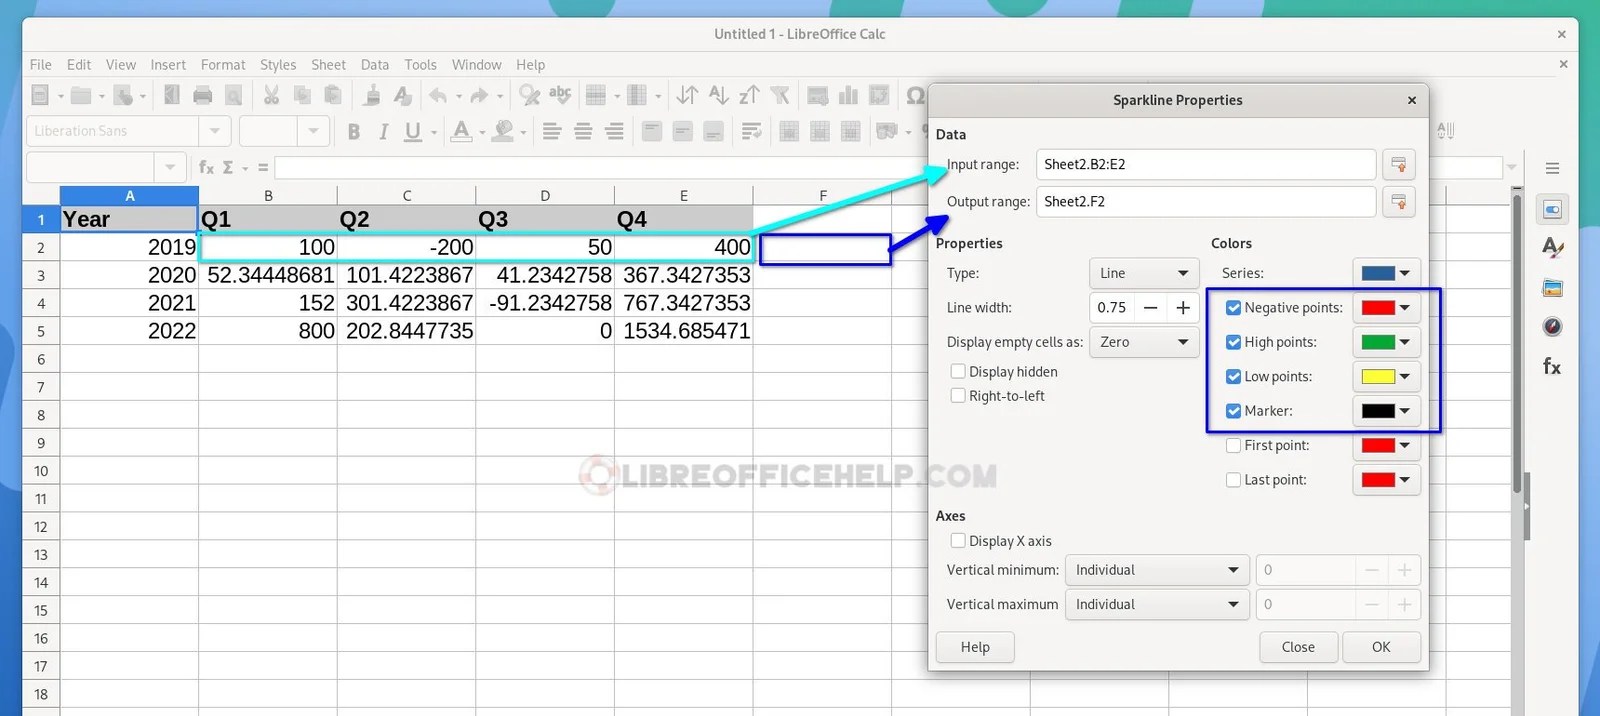Shrink the Output range field with its icon
Viewport: 1600px width, 716px height.
1399,201
